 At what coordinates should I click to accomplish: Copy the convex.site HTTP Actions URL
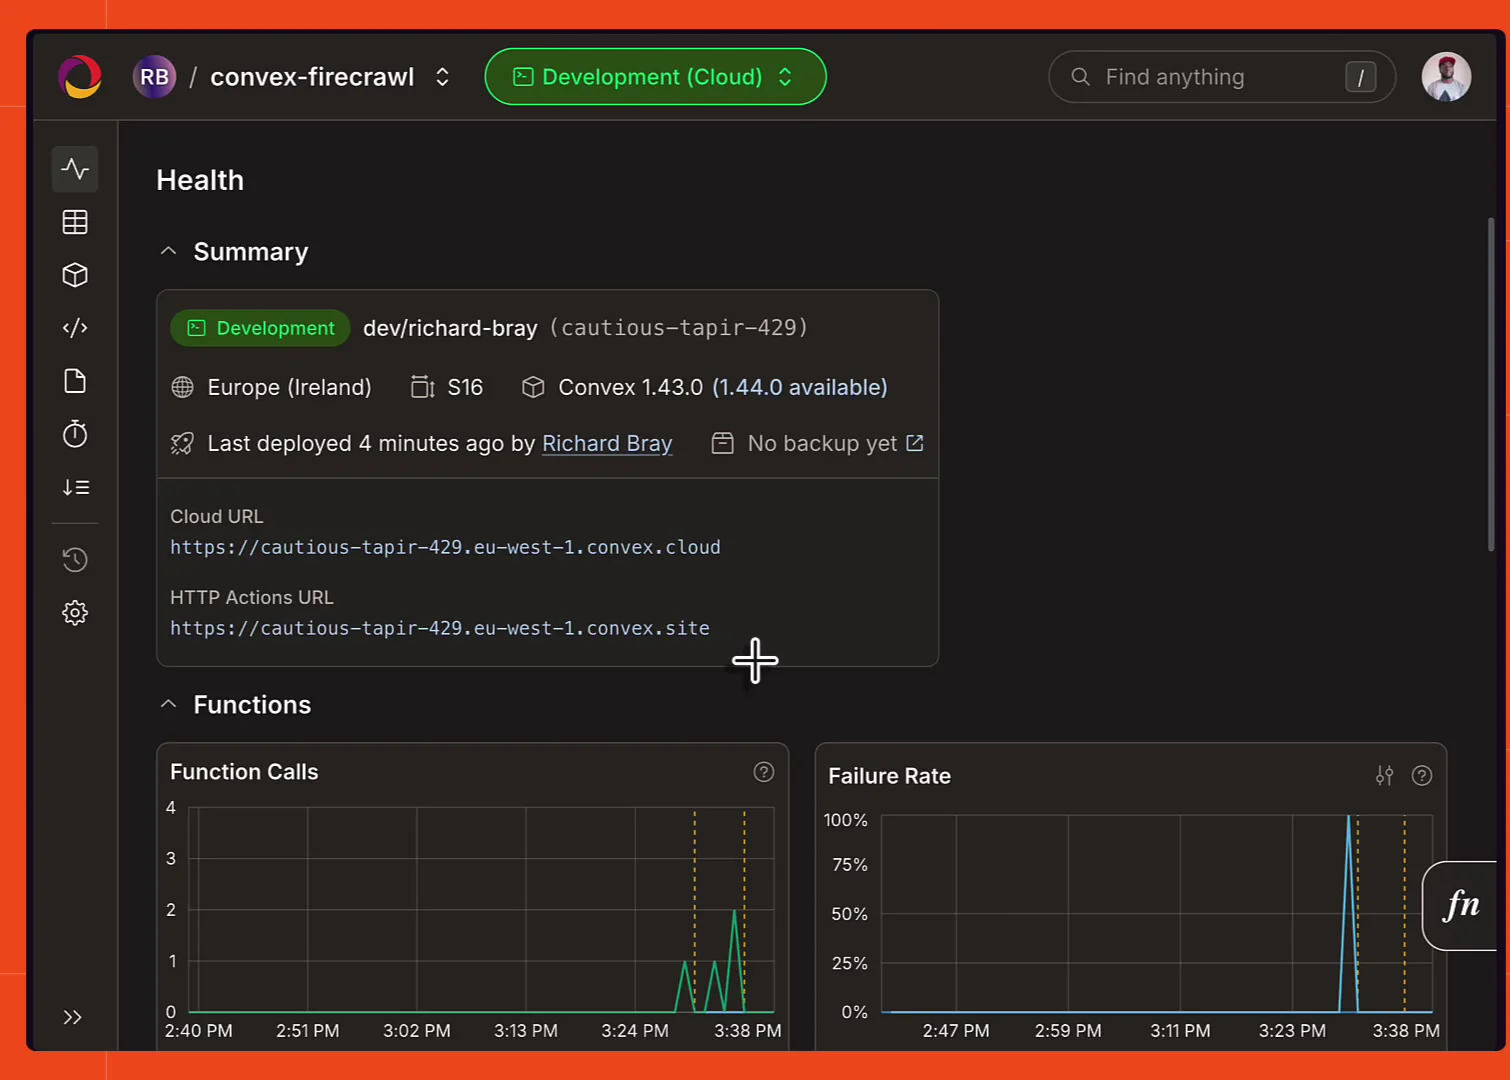(x=440, y=628)
